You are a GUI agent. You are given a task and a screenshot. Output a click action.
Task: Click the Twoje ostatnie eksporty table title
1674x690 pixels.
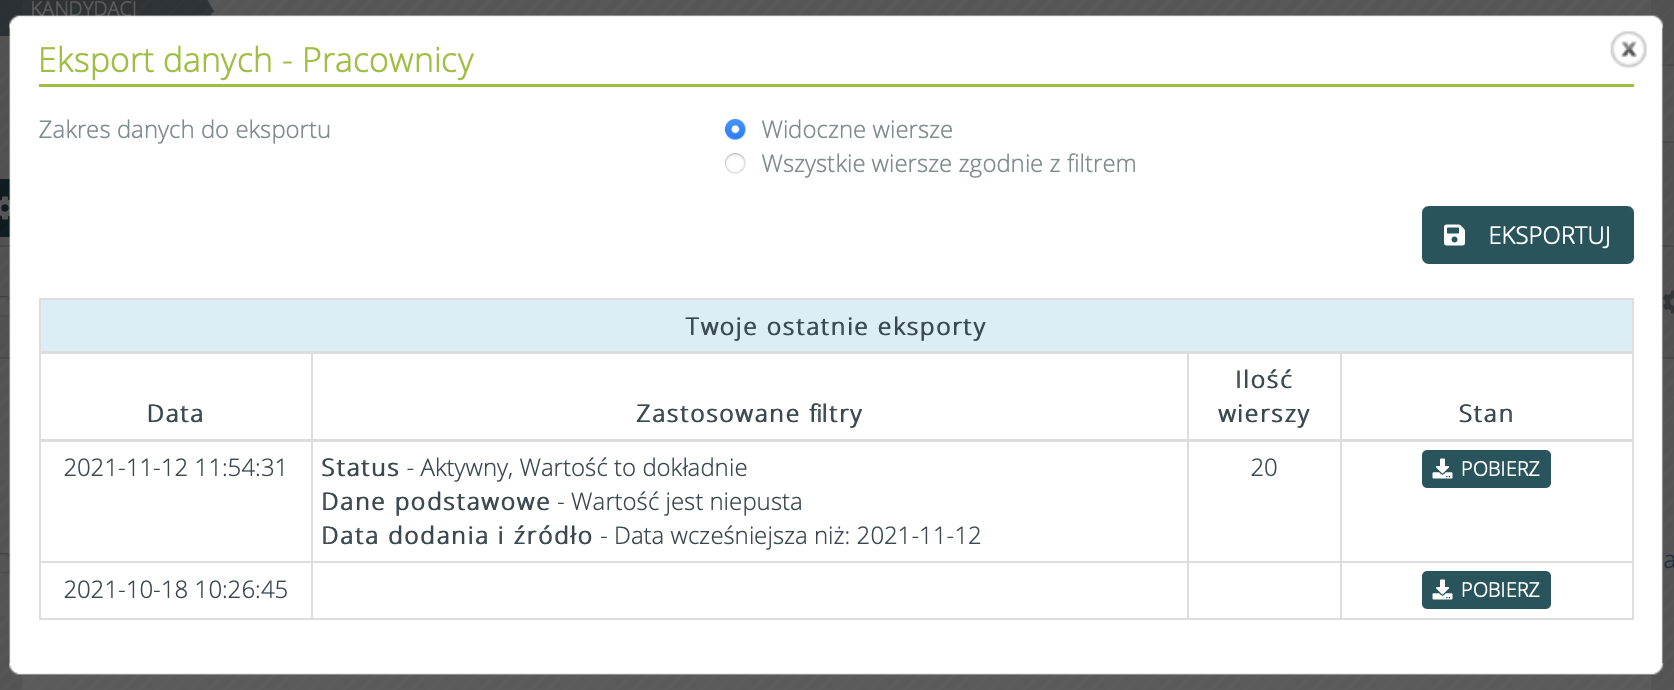coord(836,327)
